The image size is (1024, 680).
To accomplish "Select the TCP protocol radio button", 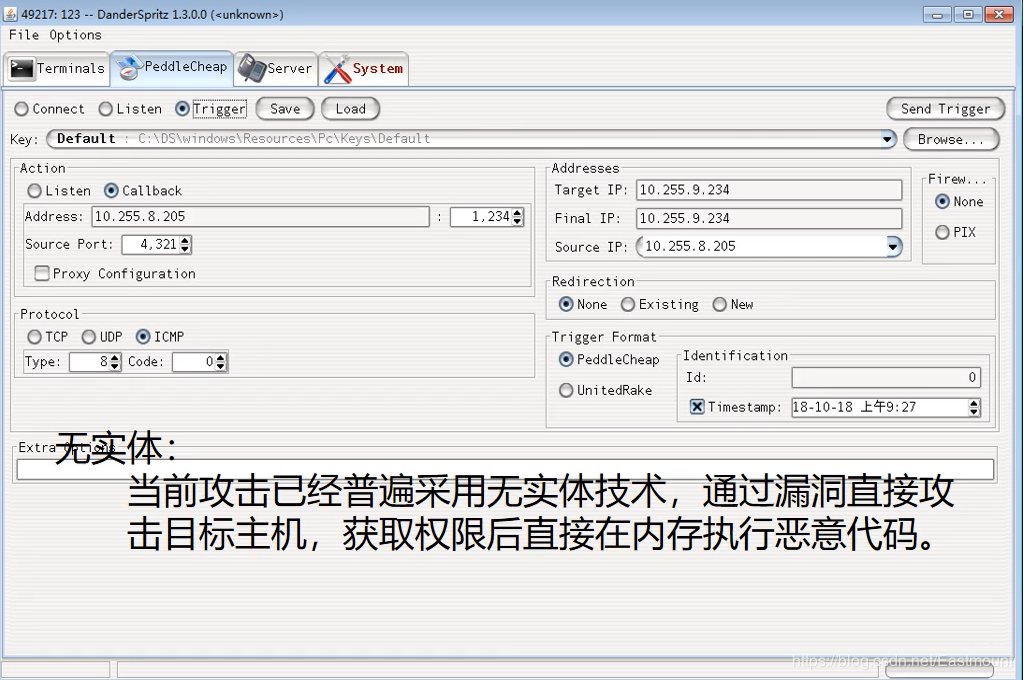I will point(34,337).
